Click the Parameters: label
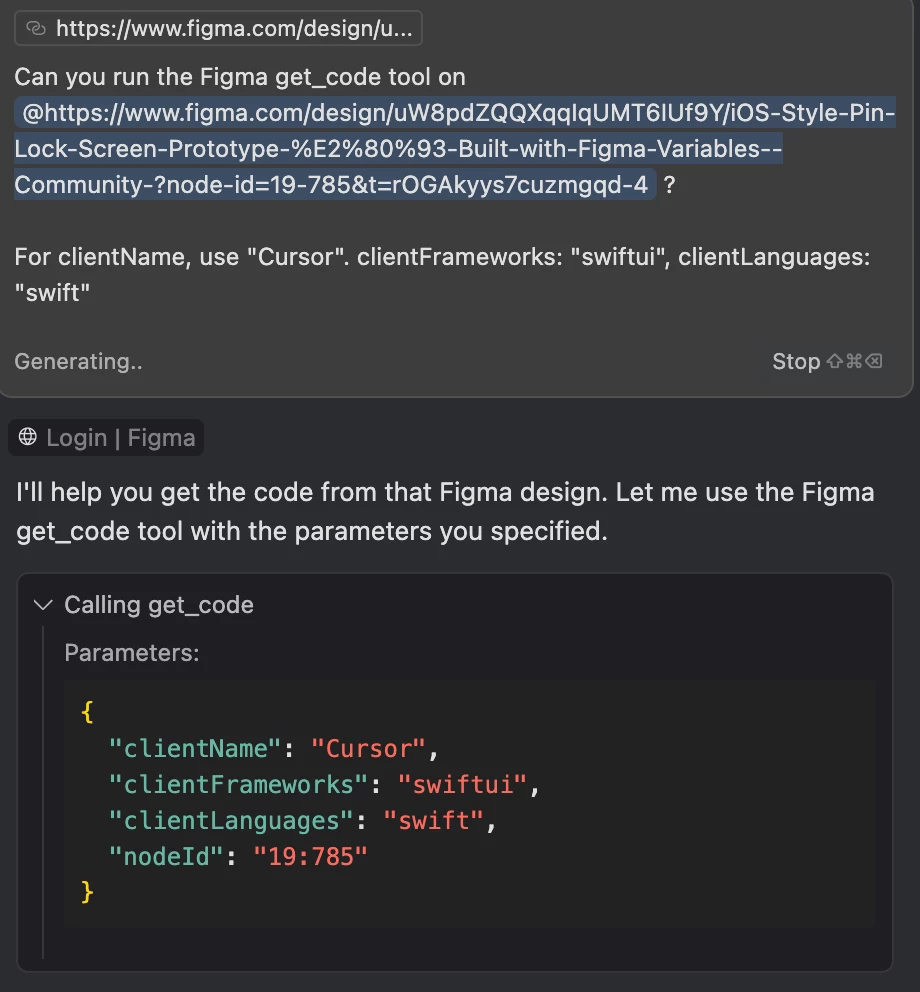Viewport: 920px width, 992px height. tap(132, 653)
